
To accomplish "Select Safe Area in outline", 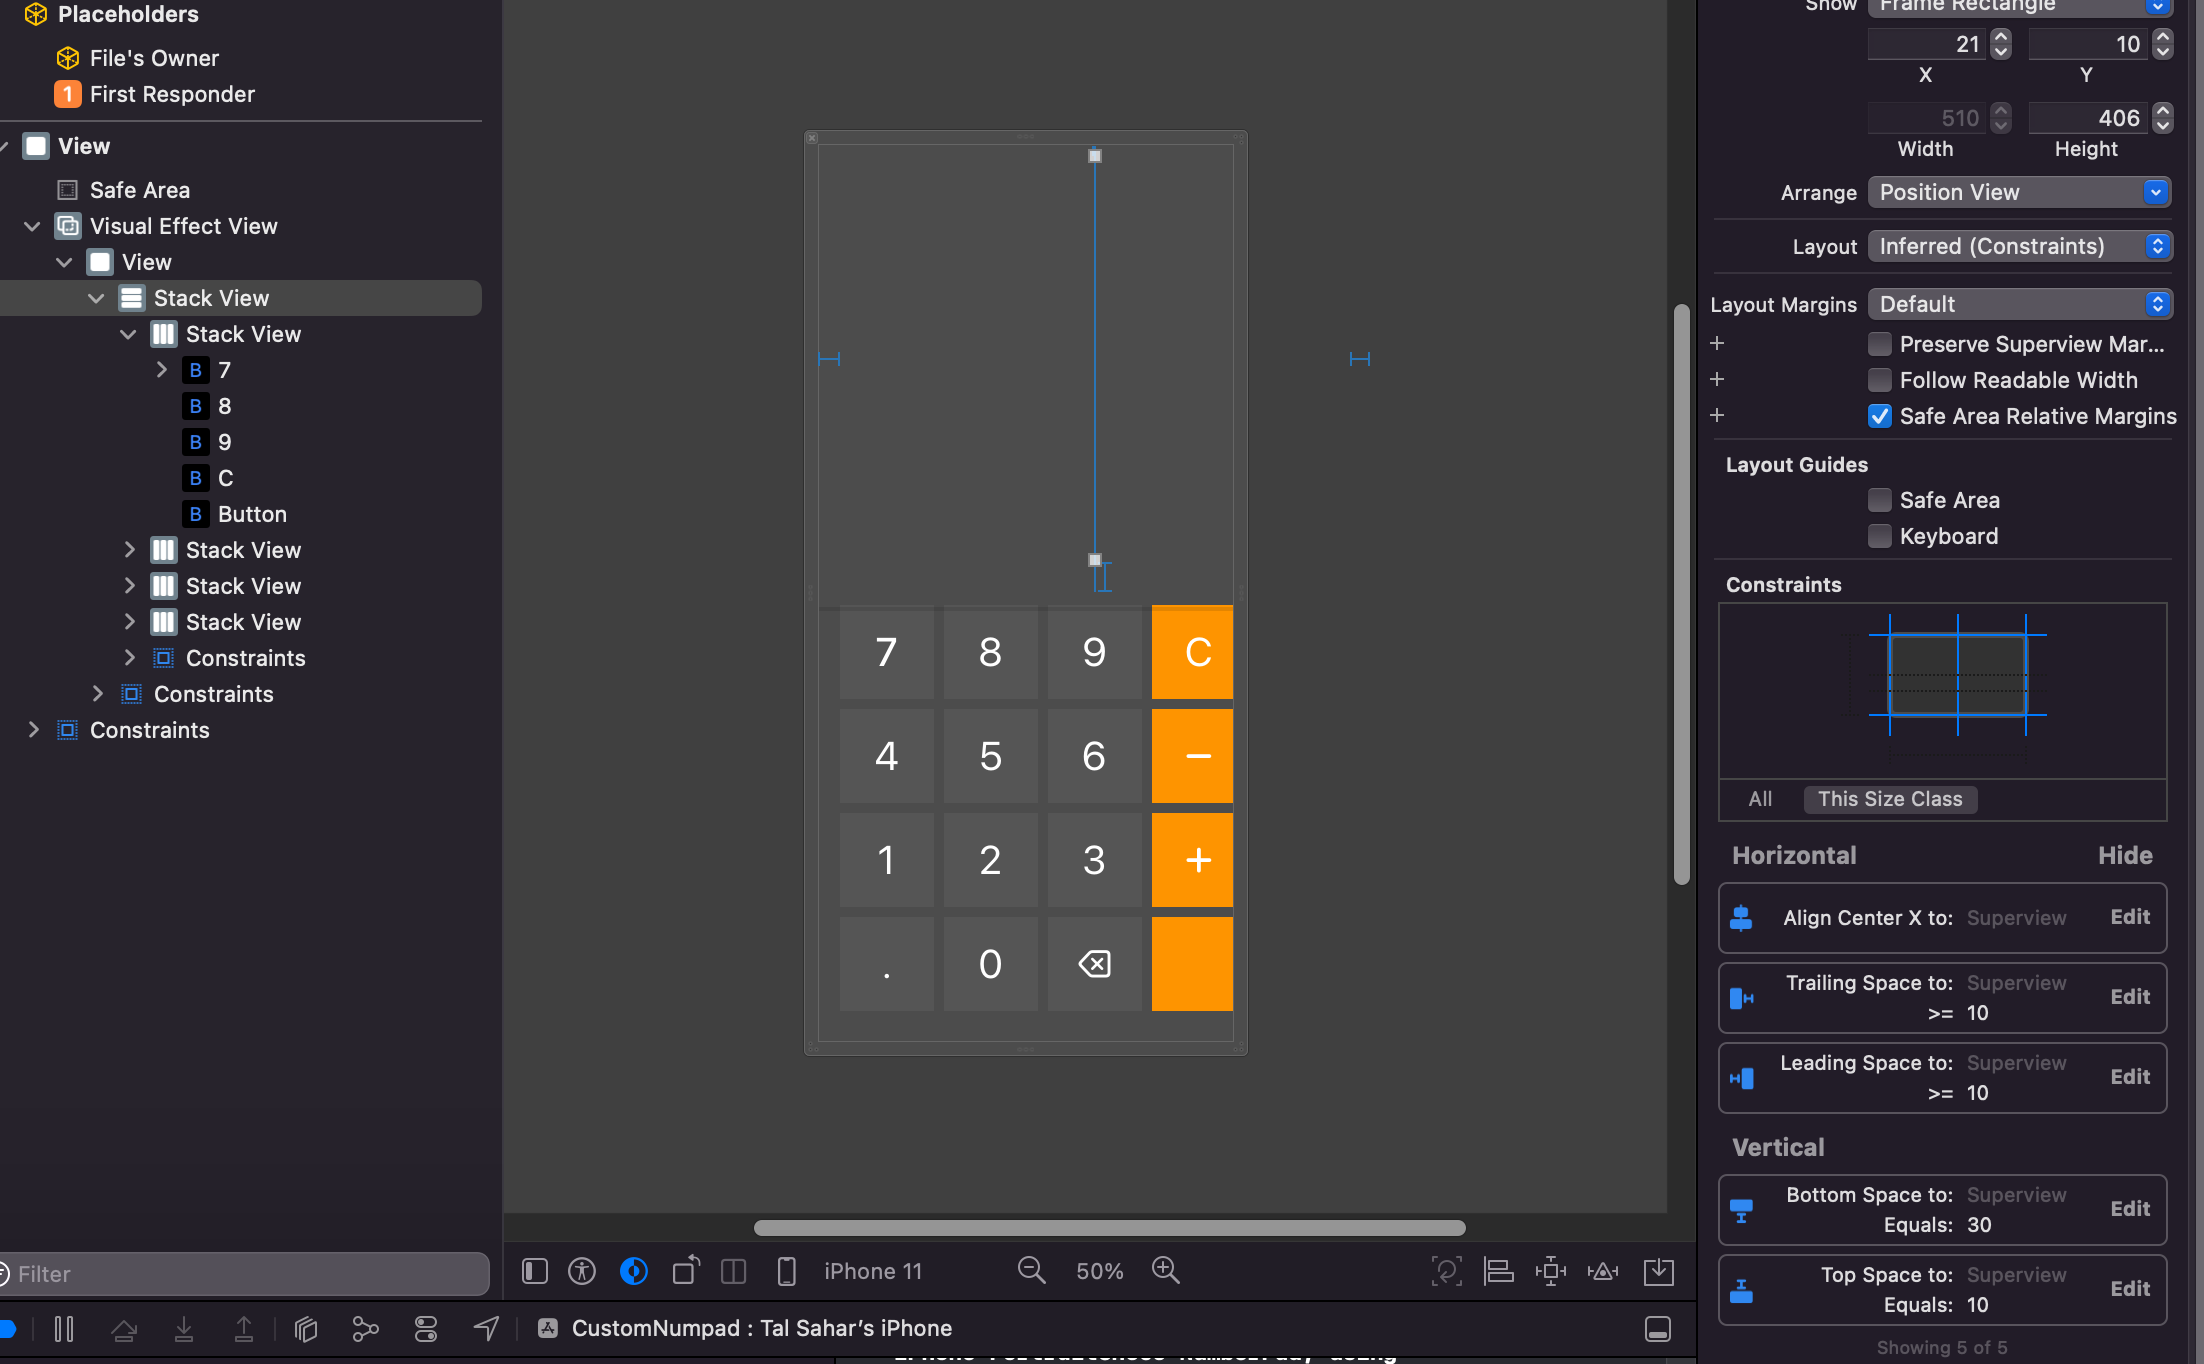I will [140, 190].
